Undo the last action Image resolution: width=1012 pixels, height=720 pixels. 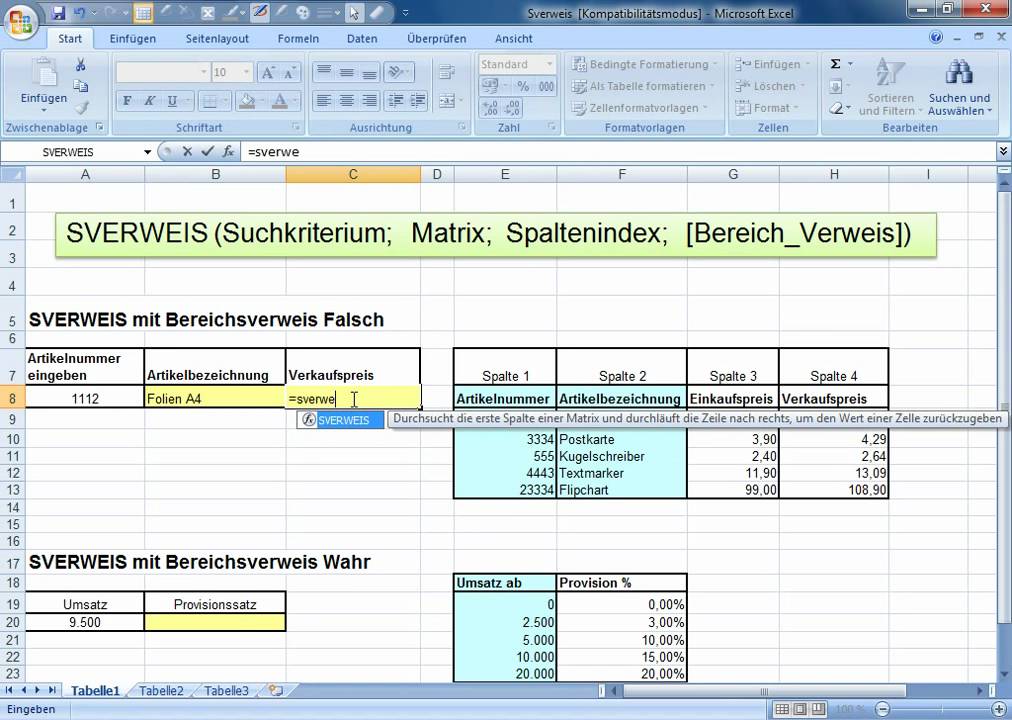79,12
